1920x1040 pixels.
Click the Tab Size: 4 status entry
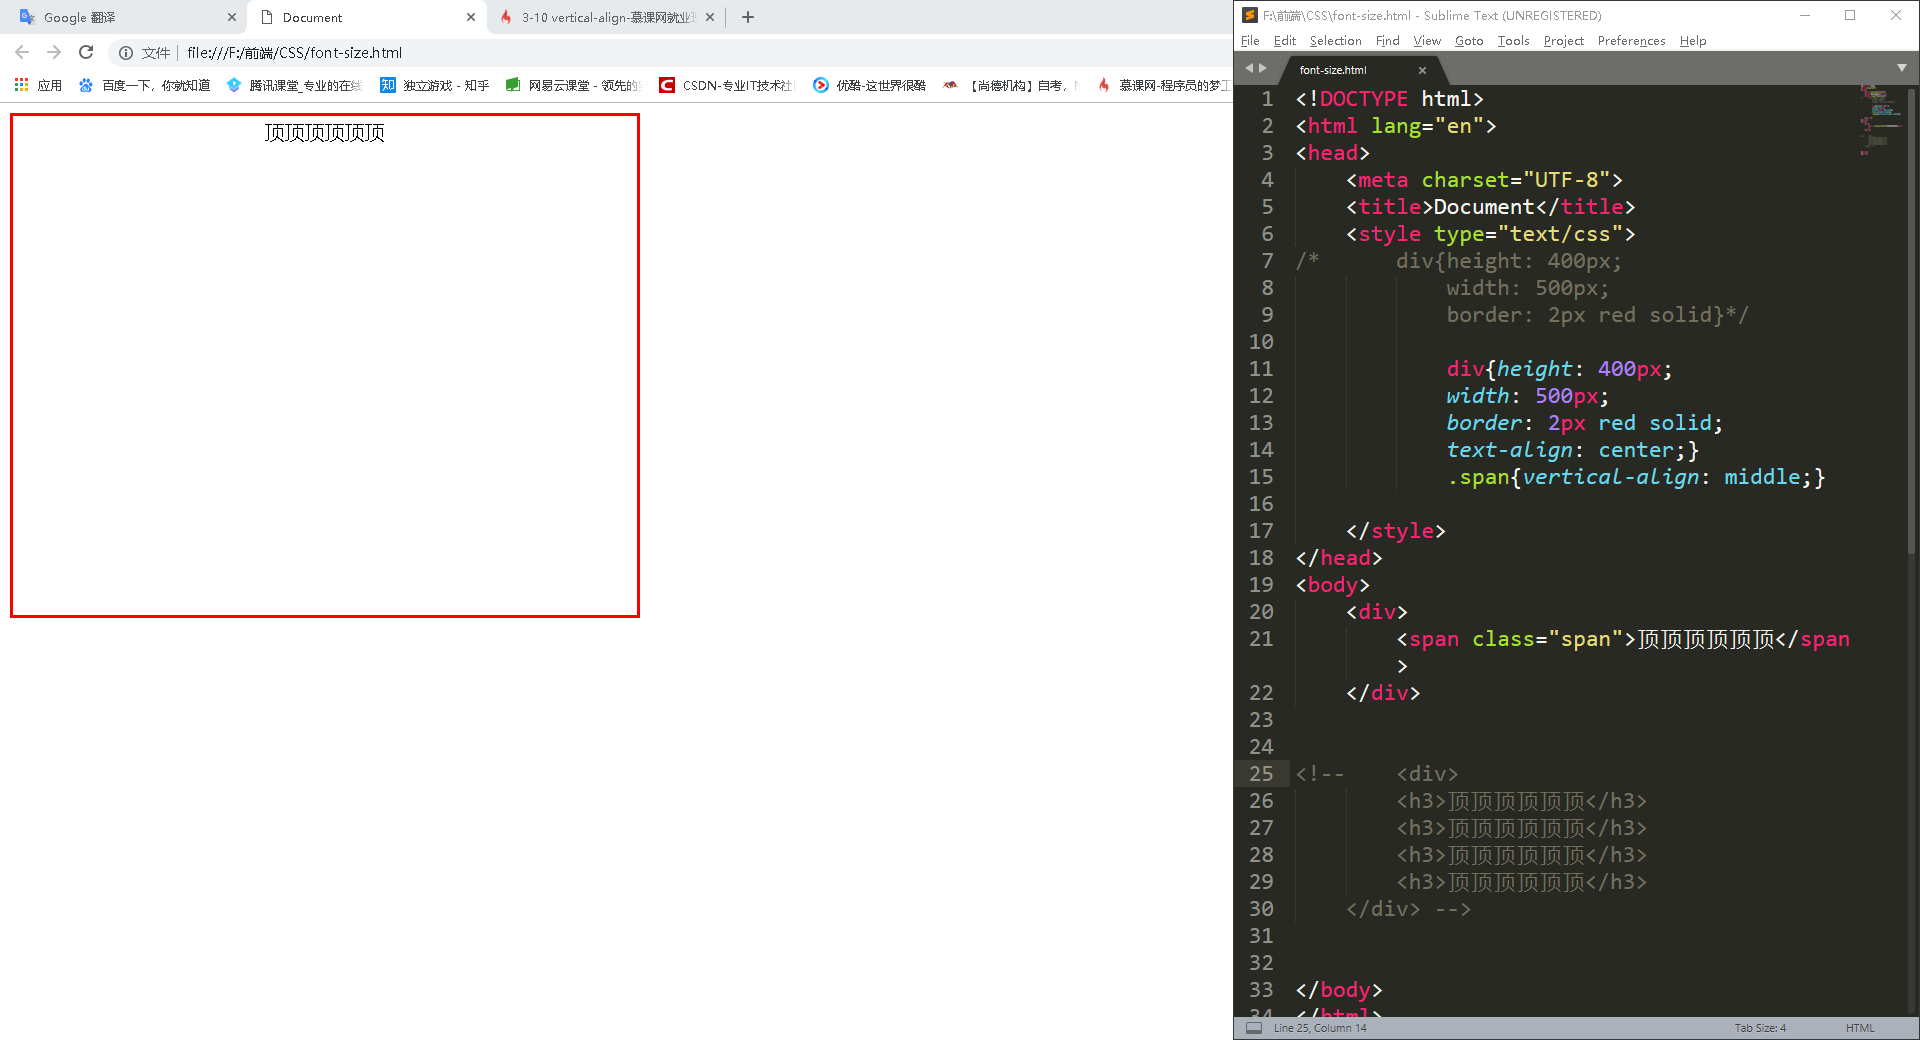point(1760,1028)
